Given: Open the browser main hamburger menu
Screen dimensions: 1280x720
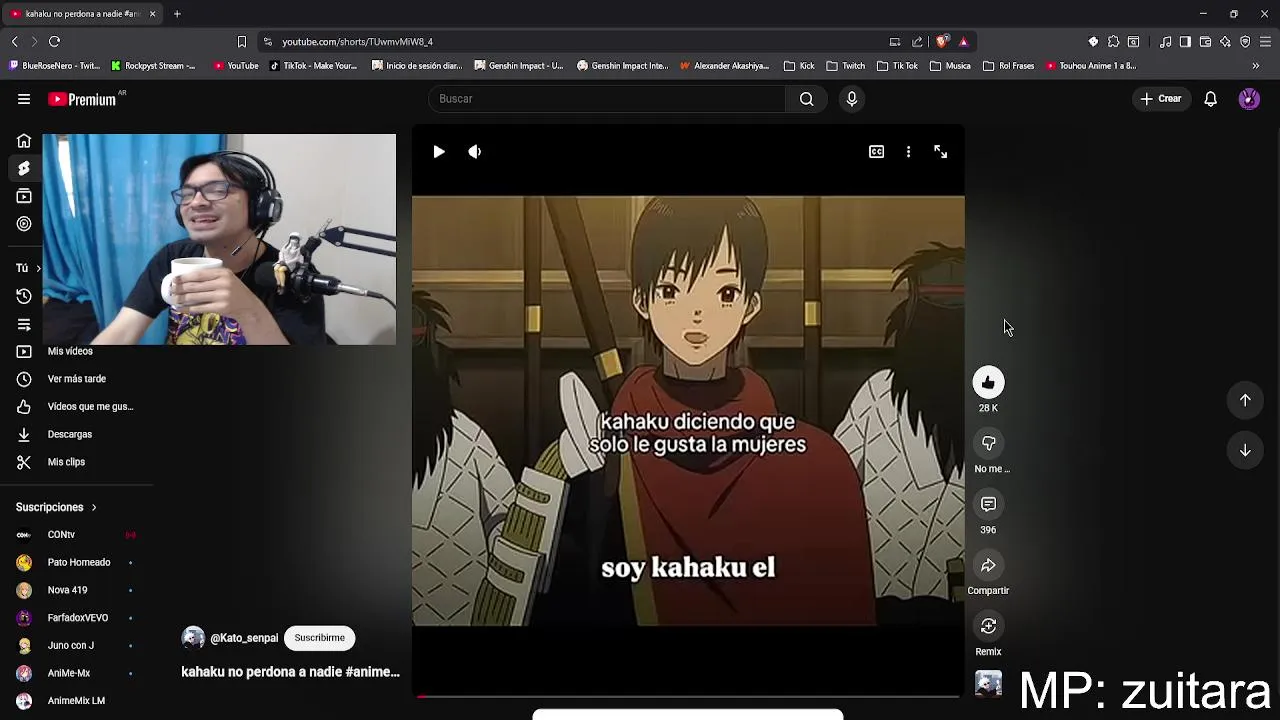Looking at the screenshot, I should pyautogui.click(x=1265, y=42).
